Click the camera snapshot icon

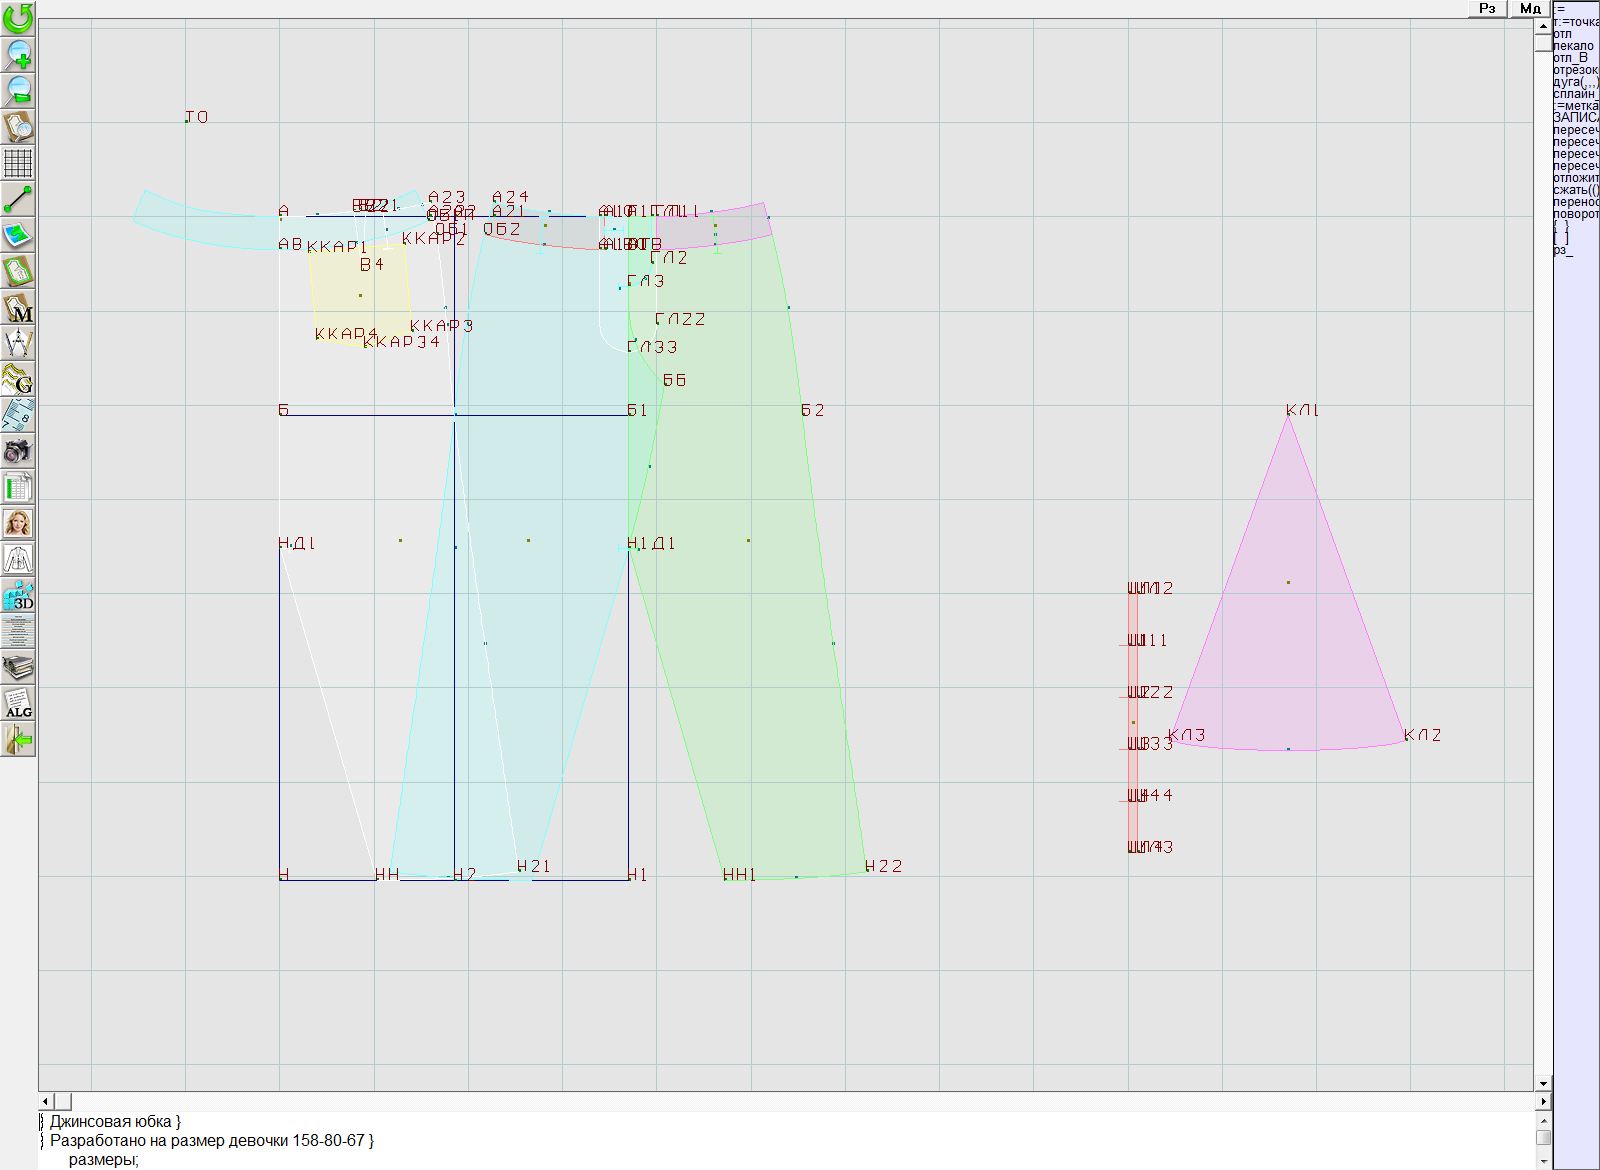(19, 452)
